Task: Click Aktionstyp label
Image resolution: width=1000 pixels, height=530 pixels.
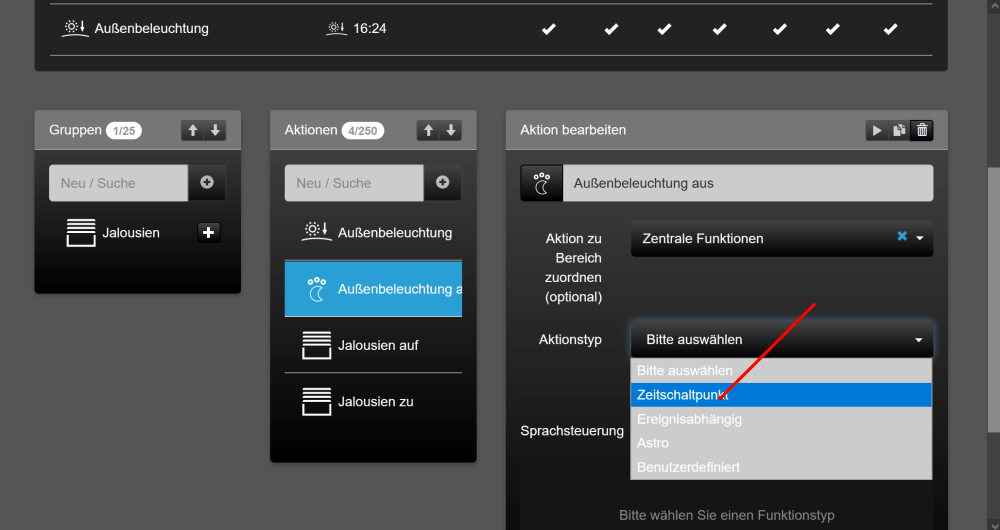Action: pos(570,339)
